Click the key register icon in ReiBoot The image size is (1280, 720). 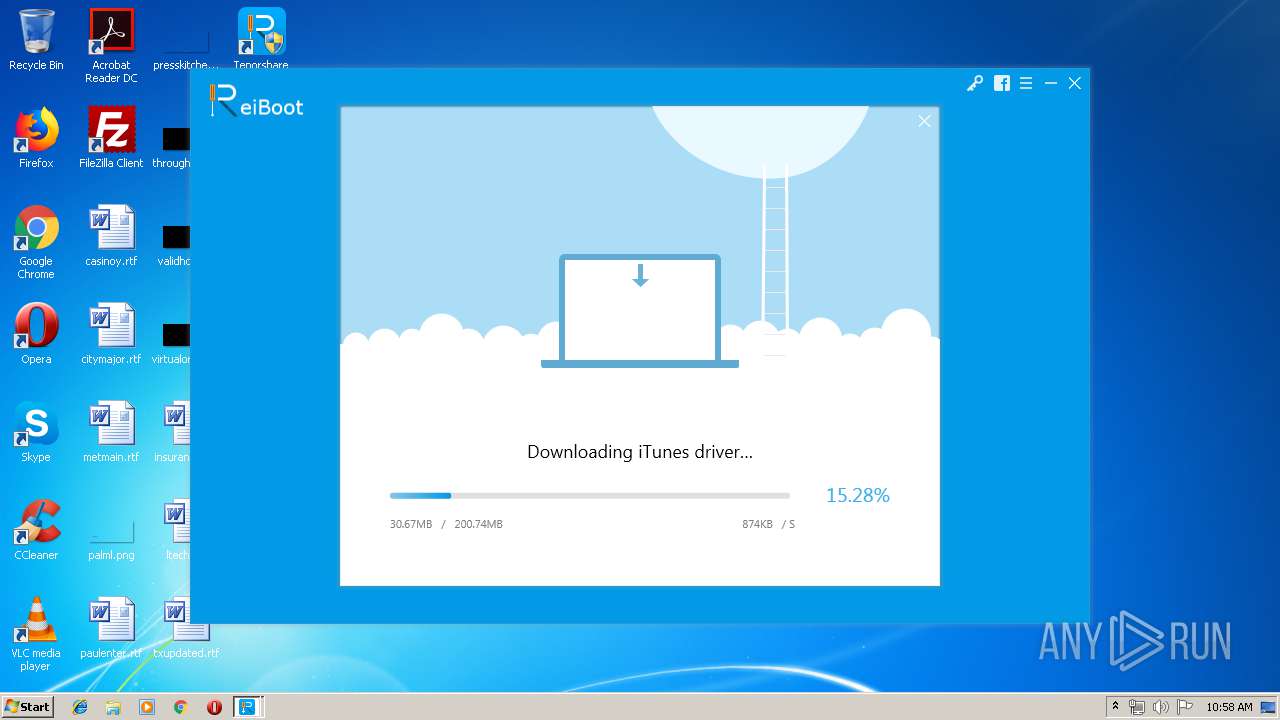(x=974, y=84)
